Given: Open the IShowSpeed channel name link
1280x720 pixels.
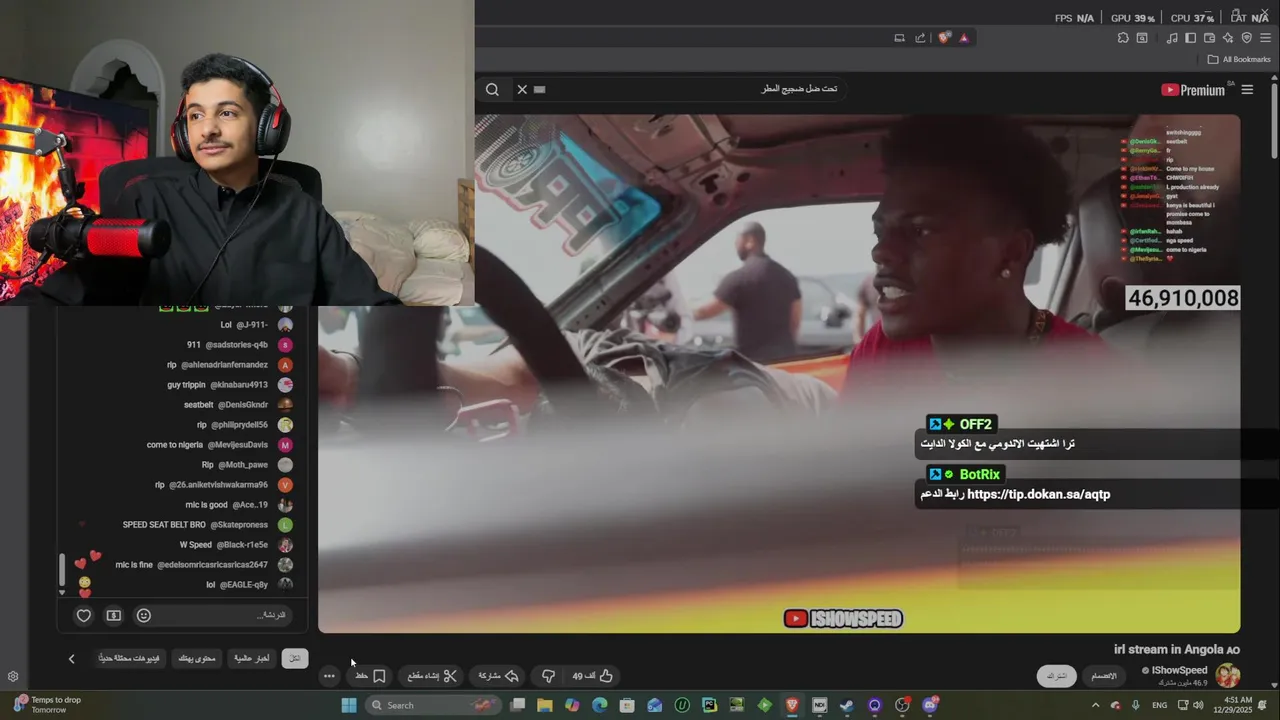Looking at the screenshot, I should coord(1179,670).
